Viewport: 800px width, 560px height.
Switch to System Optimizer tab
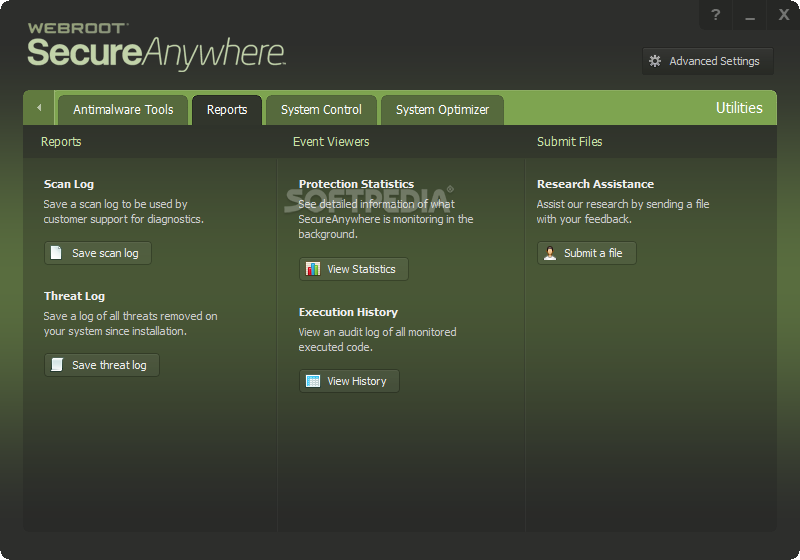[442, 110]
